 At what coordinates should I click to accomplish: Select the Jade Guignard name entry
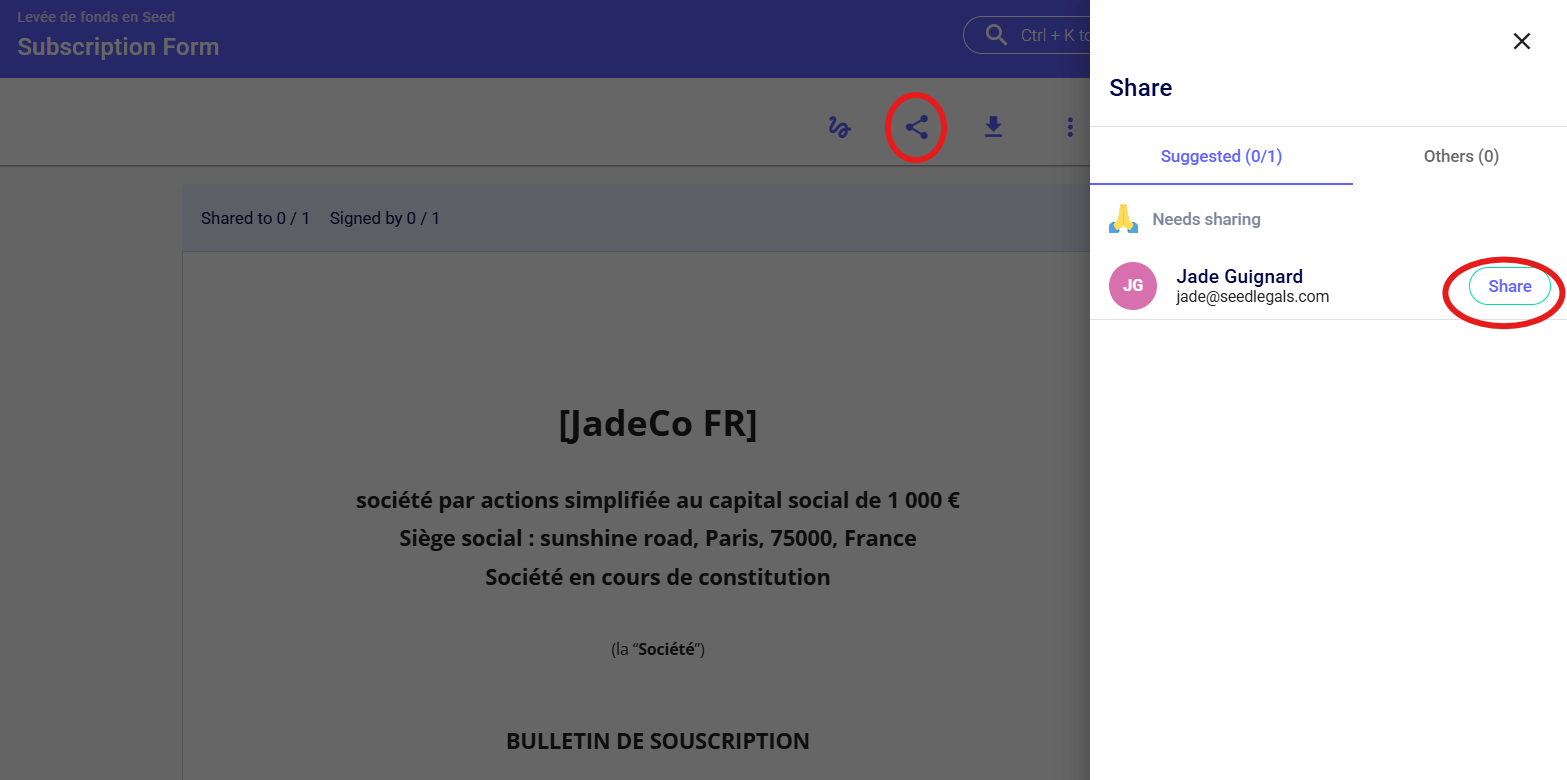pyautogui.click(x=1239, y=276)
